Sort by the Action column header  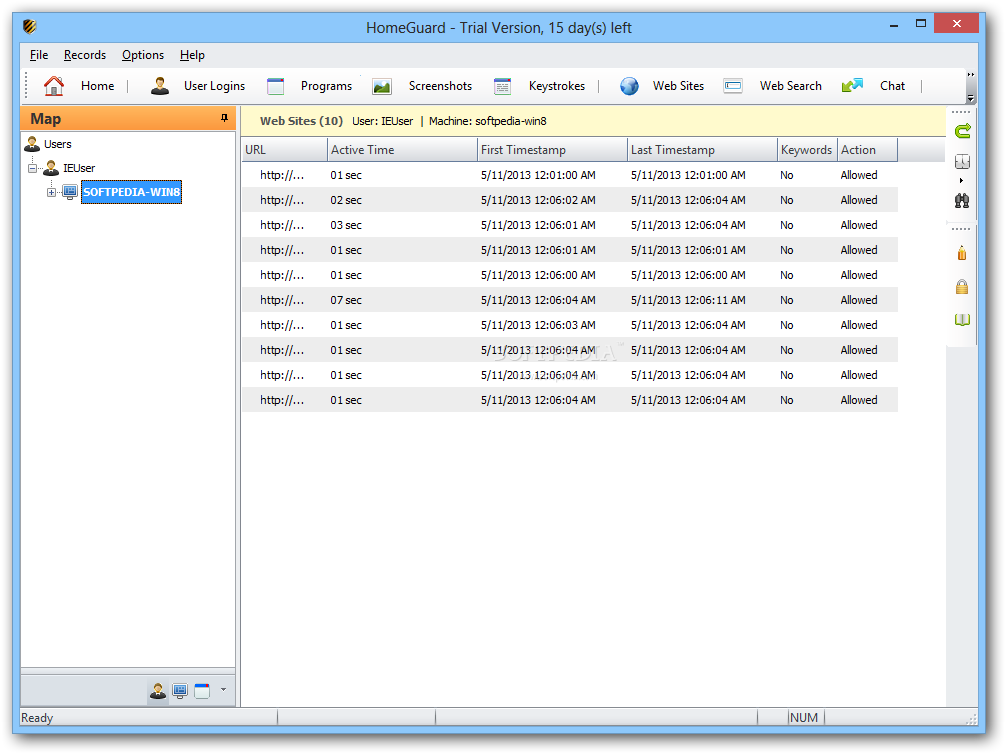868,150
